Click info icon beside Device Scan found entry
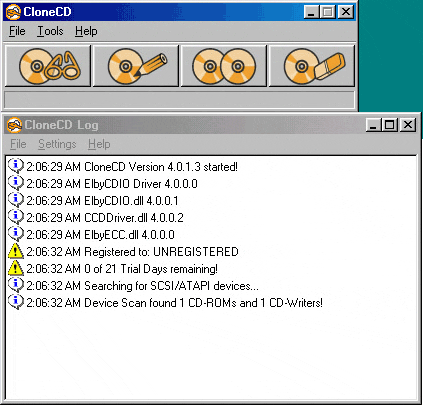Image resolution: width=423 pixels, height=405 pixels. (x=16, y=302)
